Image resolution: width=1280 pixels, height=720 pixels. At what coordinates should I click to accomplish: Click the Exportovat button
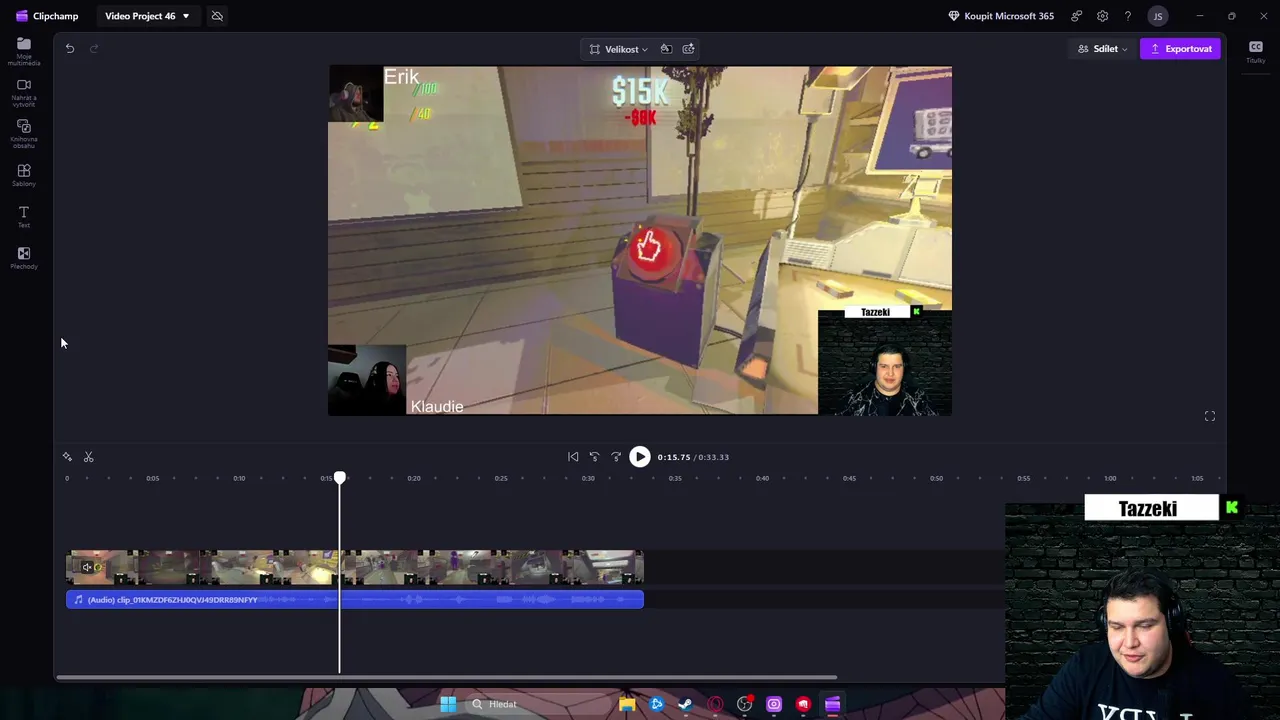point(1180,49)
